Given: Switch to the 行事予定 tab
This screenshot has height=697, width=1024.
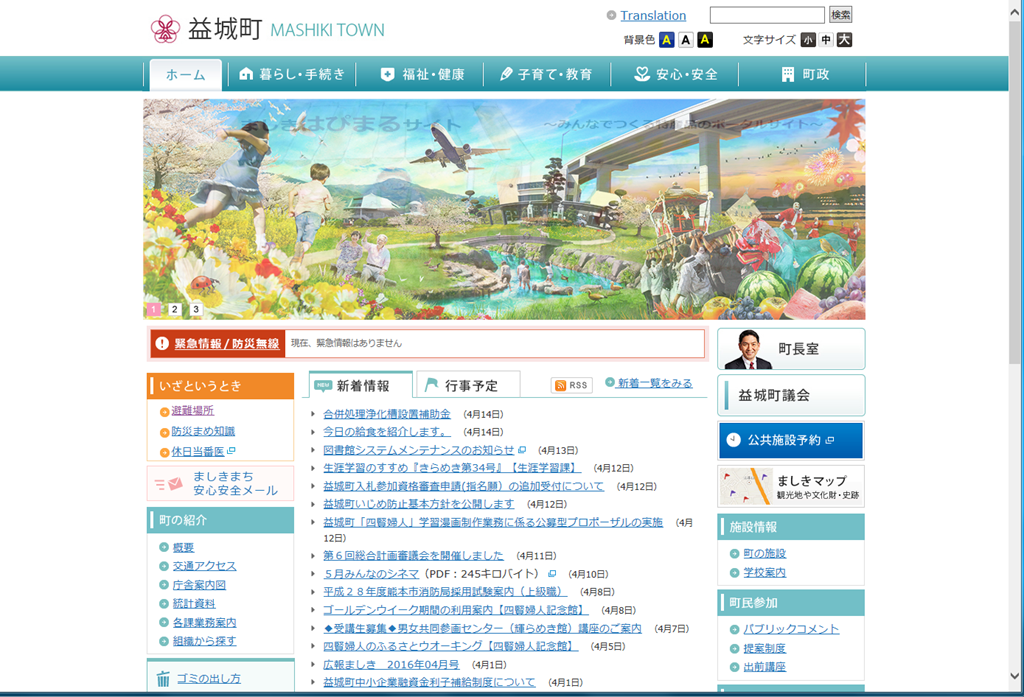Looking at the screenshot, I should pos(468,385).
